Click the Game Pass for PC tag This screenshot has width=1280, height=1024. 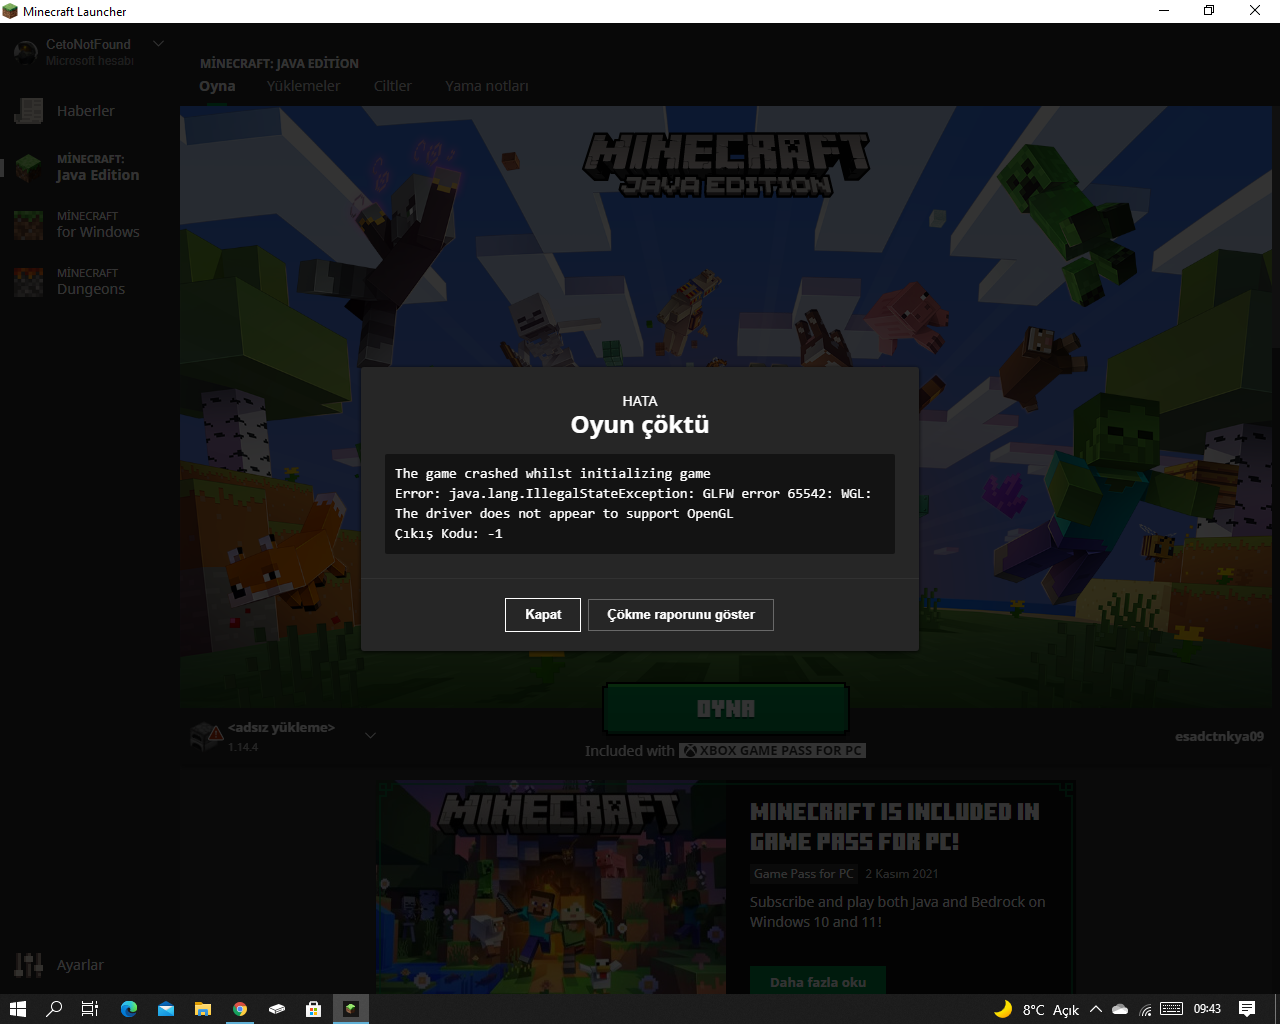tap(804, 874)
